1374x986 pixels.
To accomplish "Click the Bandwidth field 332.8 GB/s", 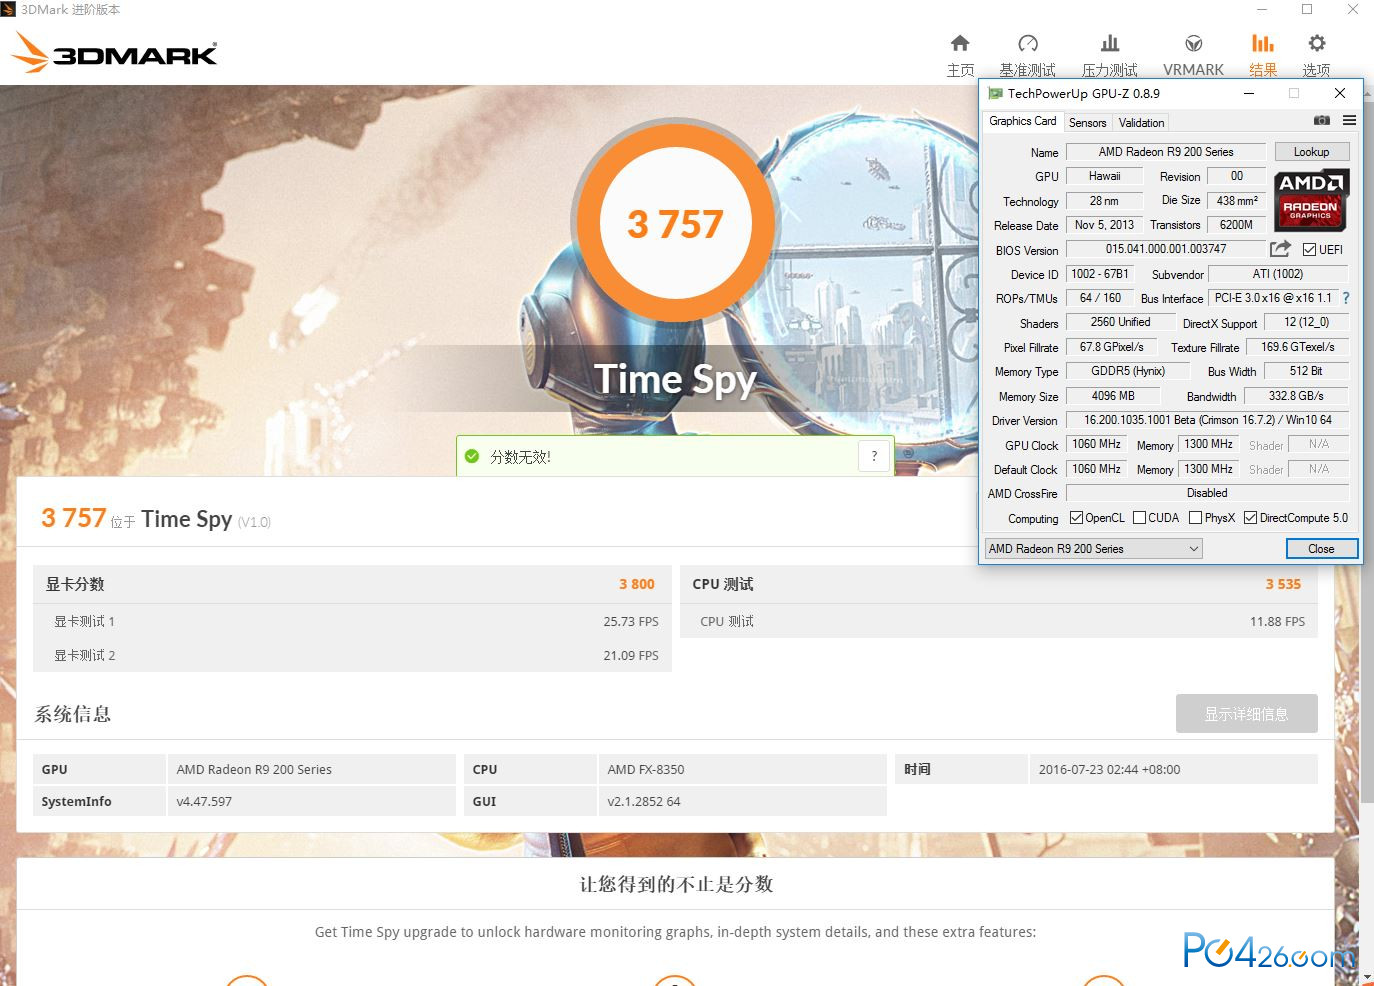I will (1296, 396).
